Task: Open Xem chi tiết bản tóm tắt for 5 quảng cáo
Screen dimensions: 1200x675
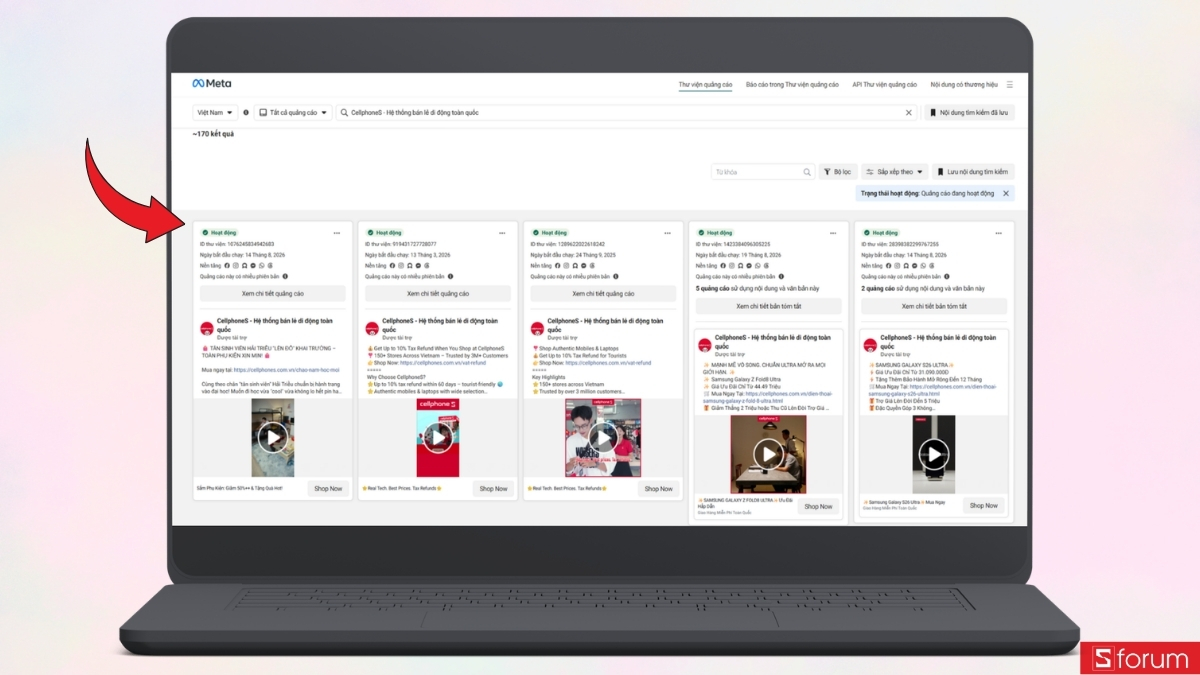Action: [x=769, y=306]
